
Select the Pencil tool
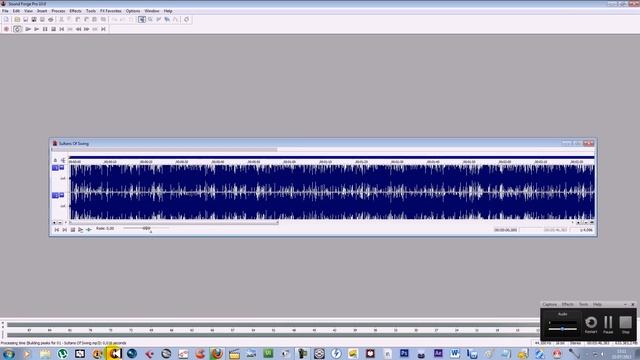click(x=158, y=20)
